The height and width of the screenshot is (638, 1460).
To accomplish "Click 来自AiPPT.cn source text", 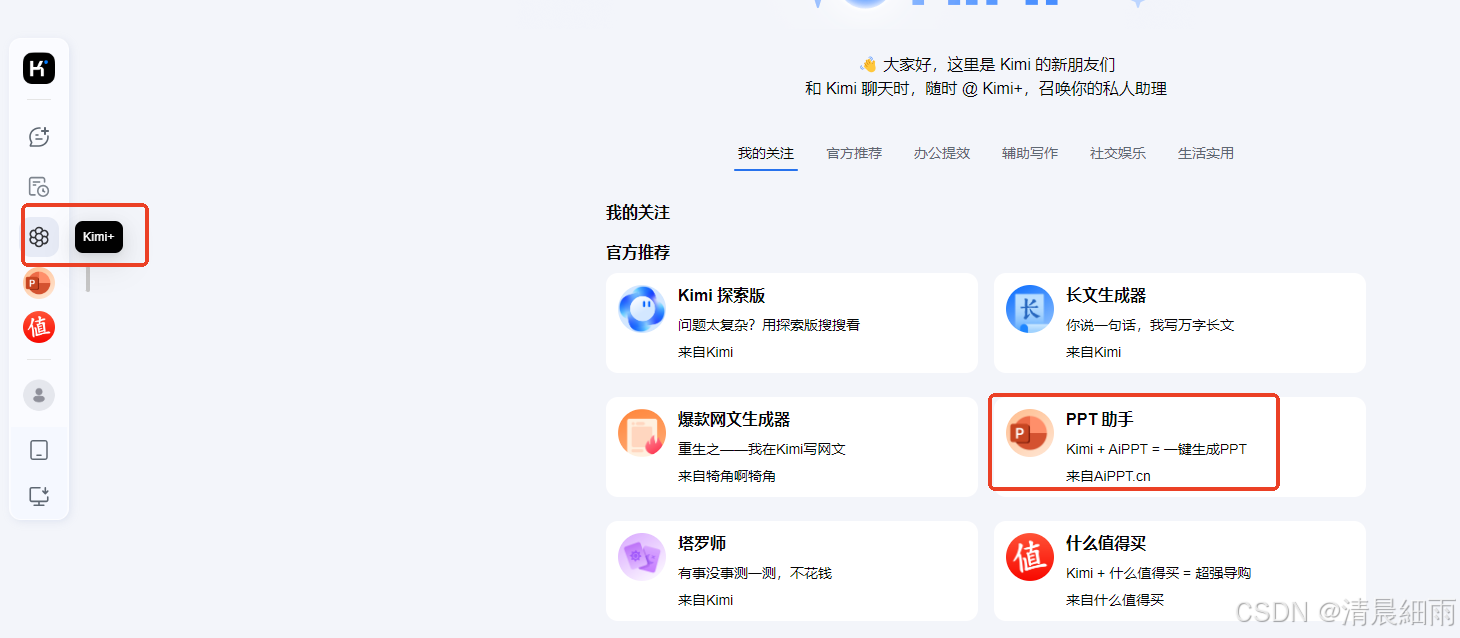I will click(1108, 476).
